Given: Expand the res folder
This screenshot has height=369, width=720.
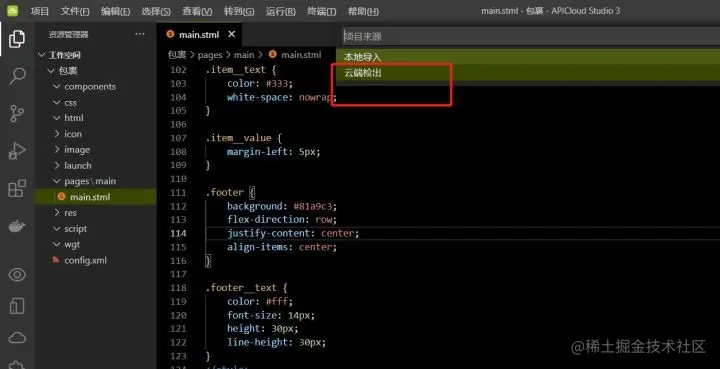Looking at the screenshot, I should pyautogui.click(x=56, y=212).
